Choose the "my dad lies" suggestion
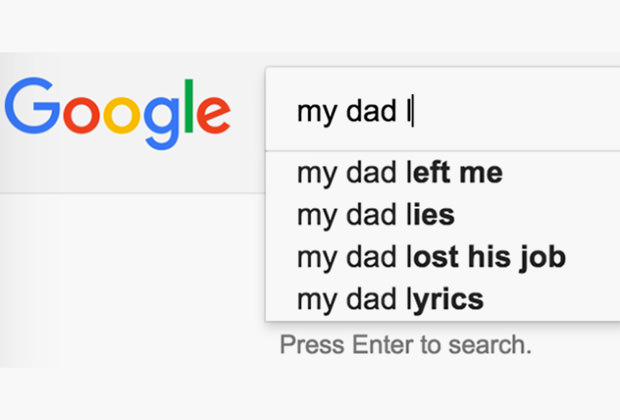This screenshot has height=420, width=620. pos(376,215)
